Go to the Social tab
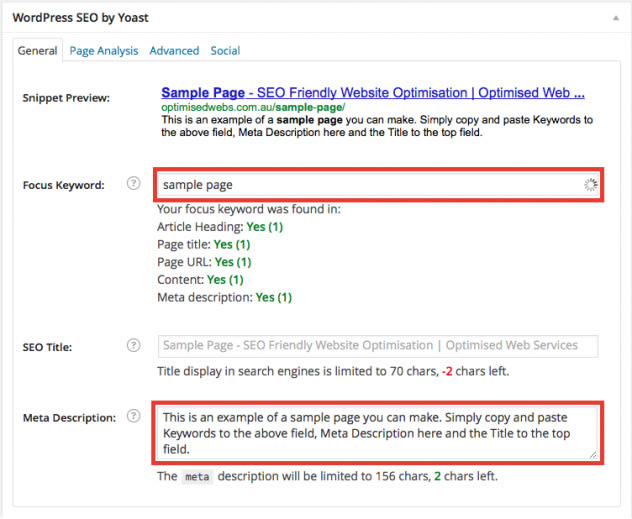Viewport: 632px width, 519px height. (x=225, y=51)
